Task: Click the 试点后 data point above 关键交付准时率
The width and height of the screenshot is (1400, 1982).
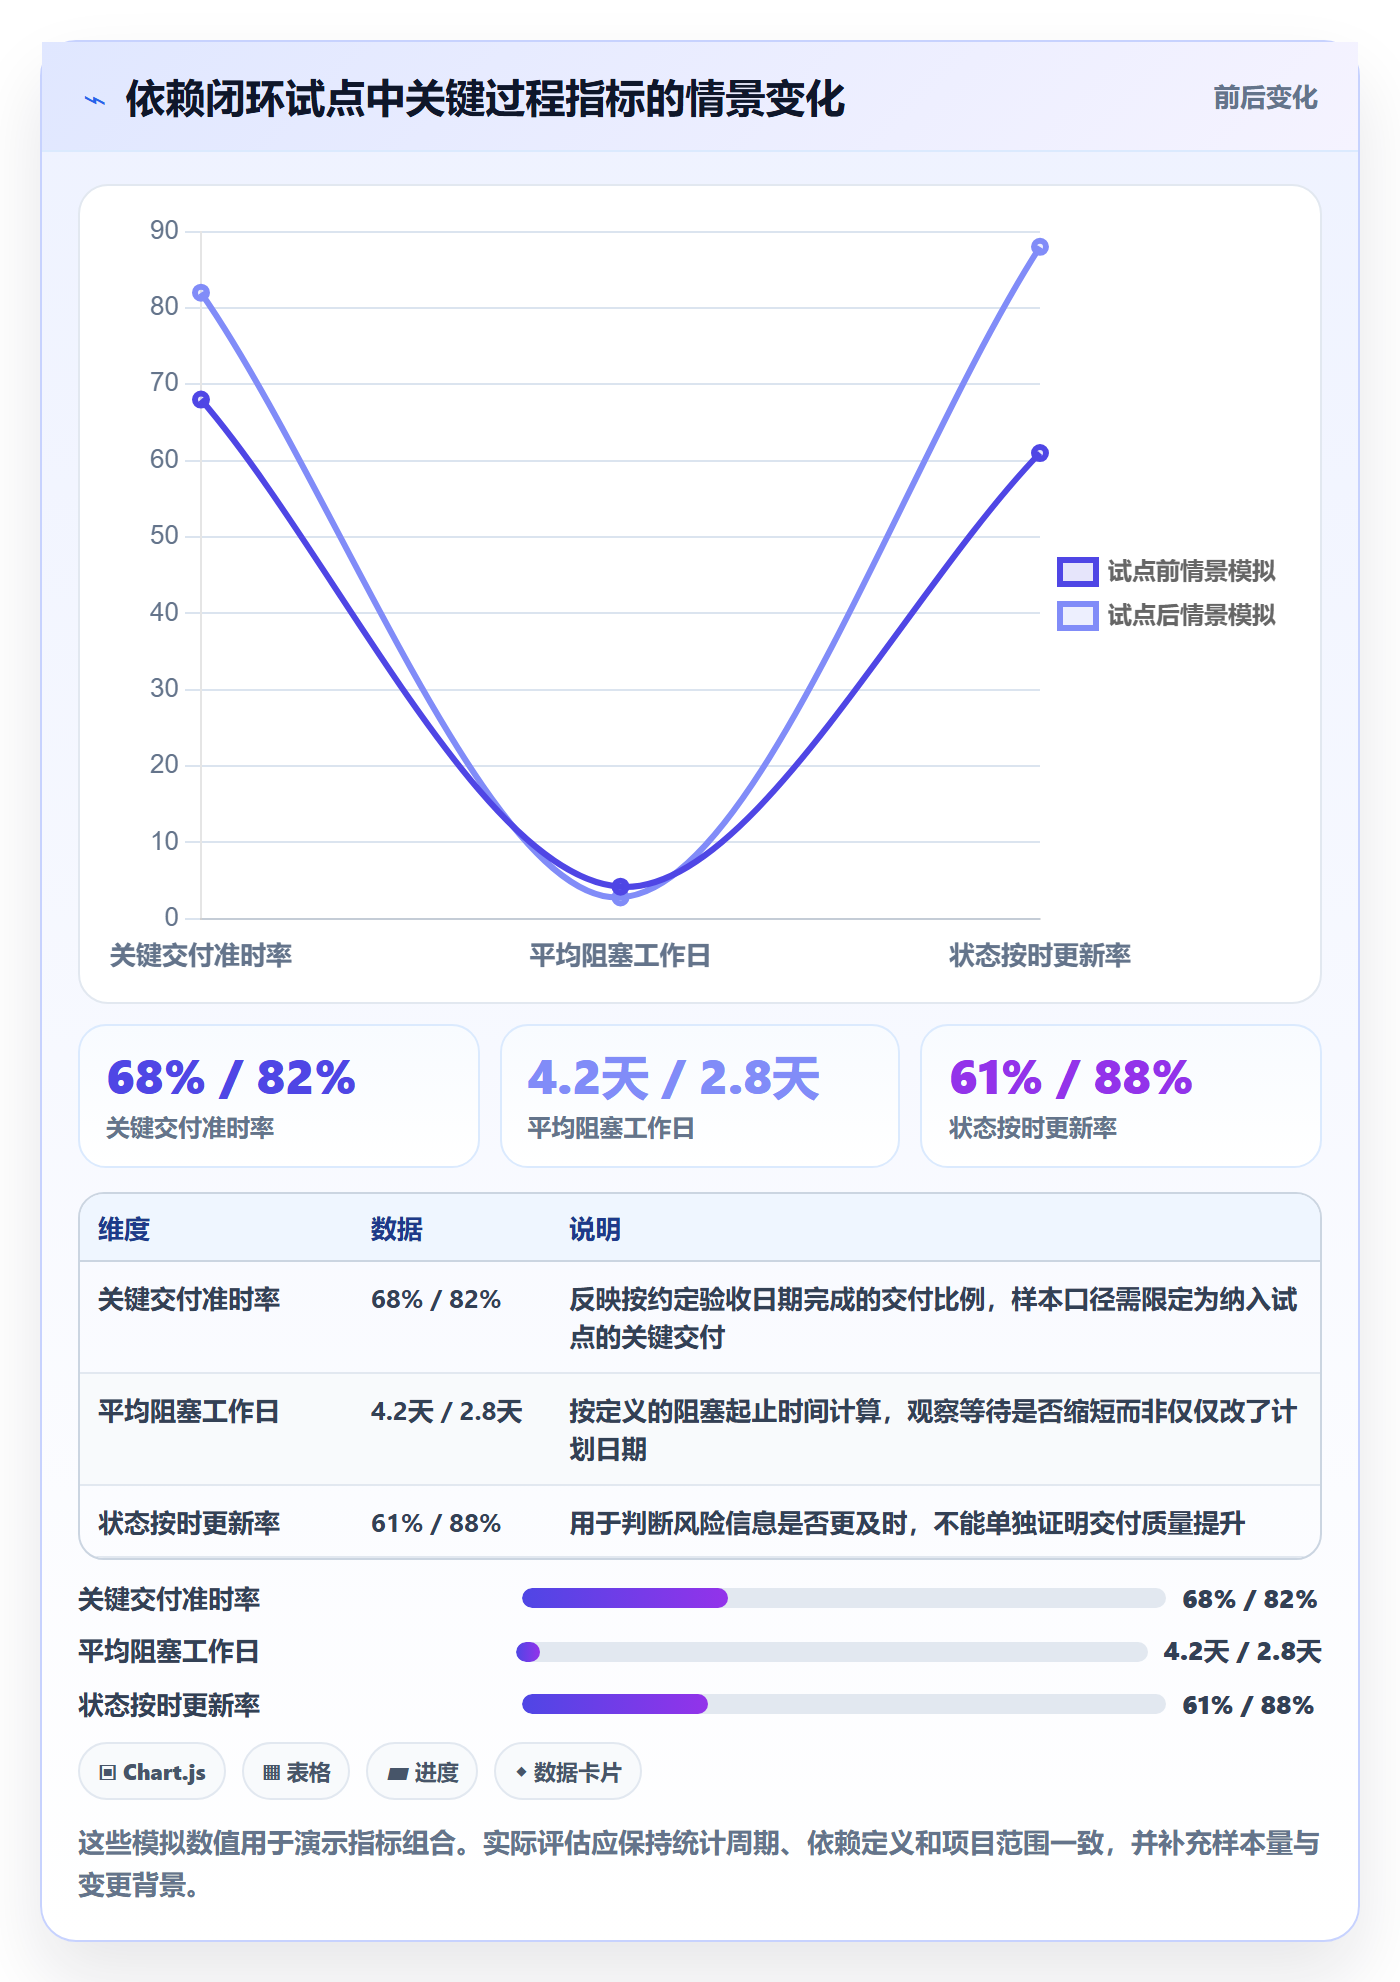Action: point(201,293)
